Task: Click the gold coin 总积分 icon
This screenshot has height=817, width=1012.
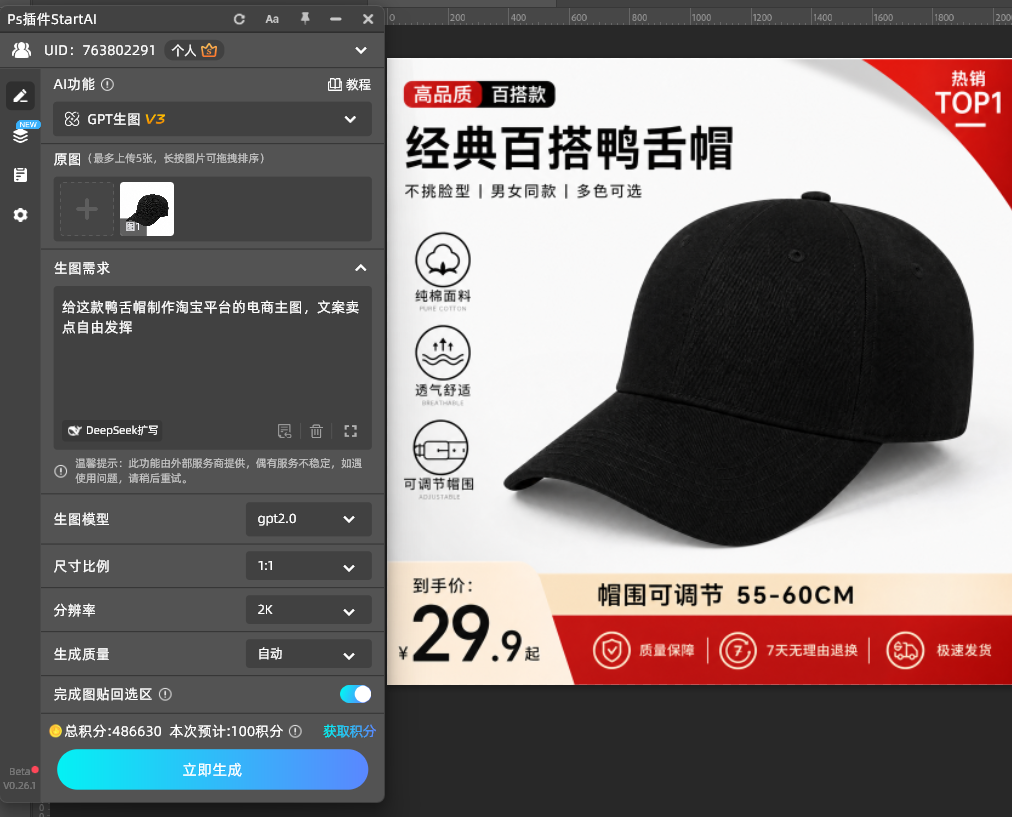Action: tap(56, 731)
